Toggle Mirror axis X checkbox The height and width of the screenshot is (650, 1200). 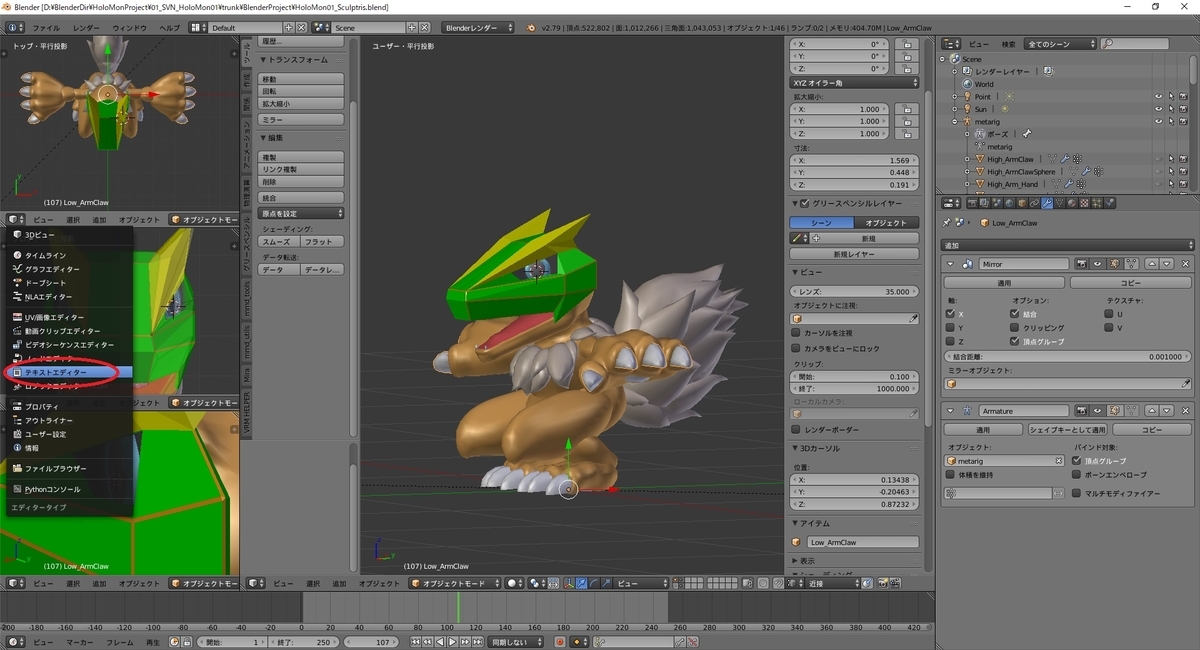[x=949, y=314]
